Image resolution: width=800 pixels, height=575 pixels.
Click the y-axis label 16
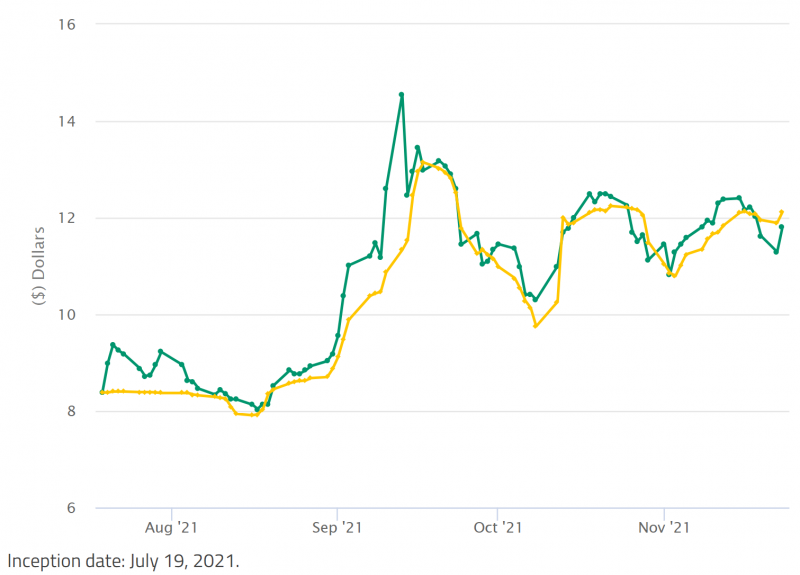tap(67, 24)
